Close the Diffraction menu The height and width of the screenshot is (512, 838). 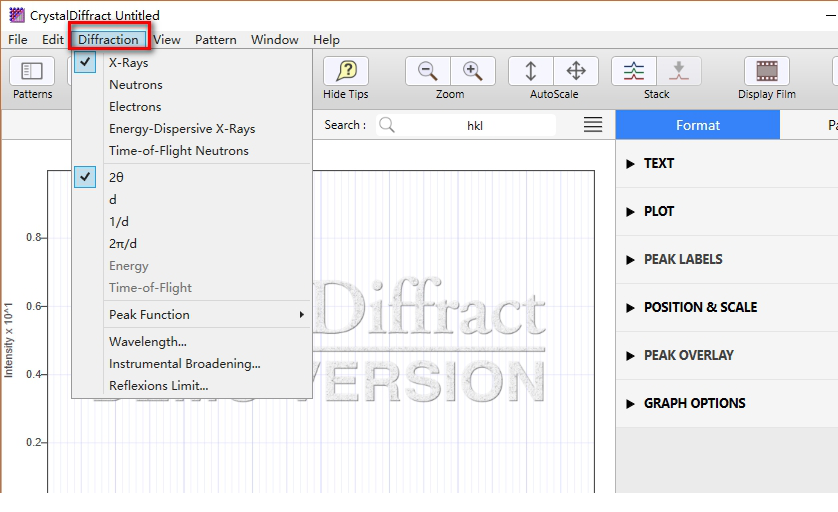[x=108, y=40]
